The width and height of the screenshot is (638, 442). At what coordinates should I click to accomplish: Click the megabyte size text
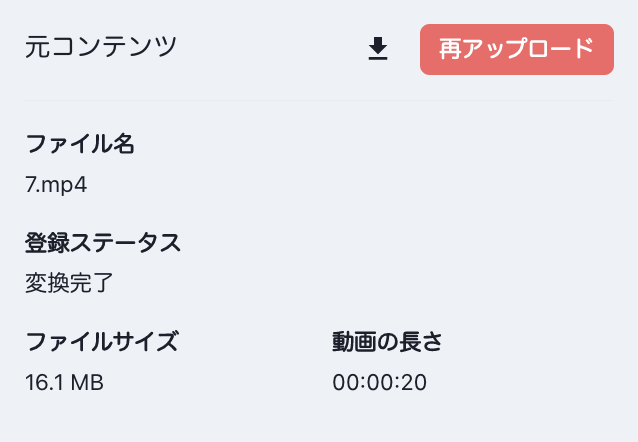pyautogui.click(x=65, y=382)
